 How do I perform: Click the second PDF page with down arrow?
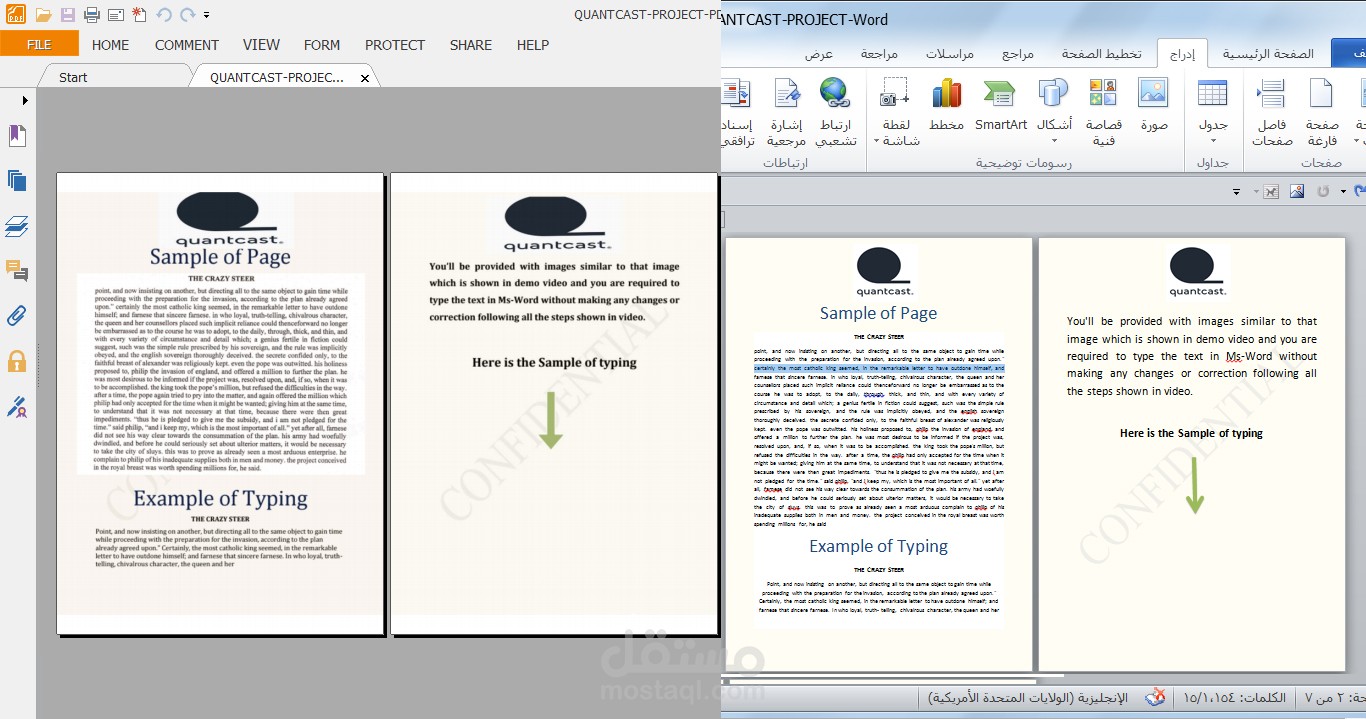554,404
